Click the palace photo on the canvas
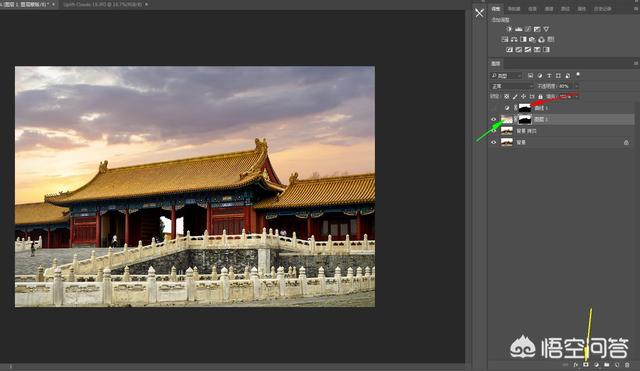The image size is (640, 371). 195,187
